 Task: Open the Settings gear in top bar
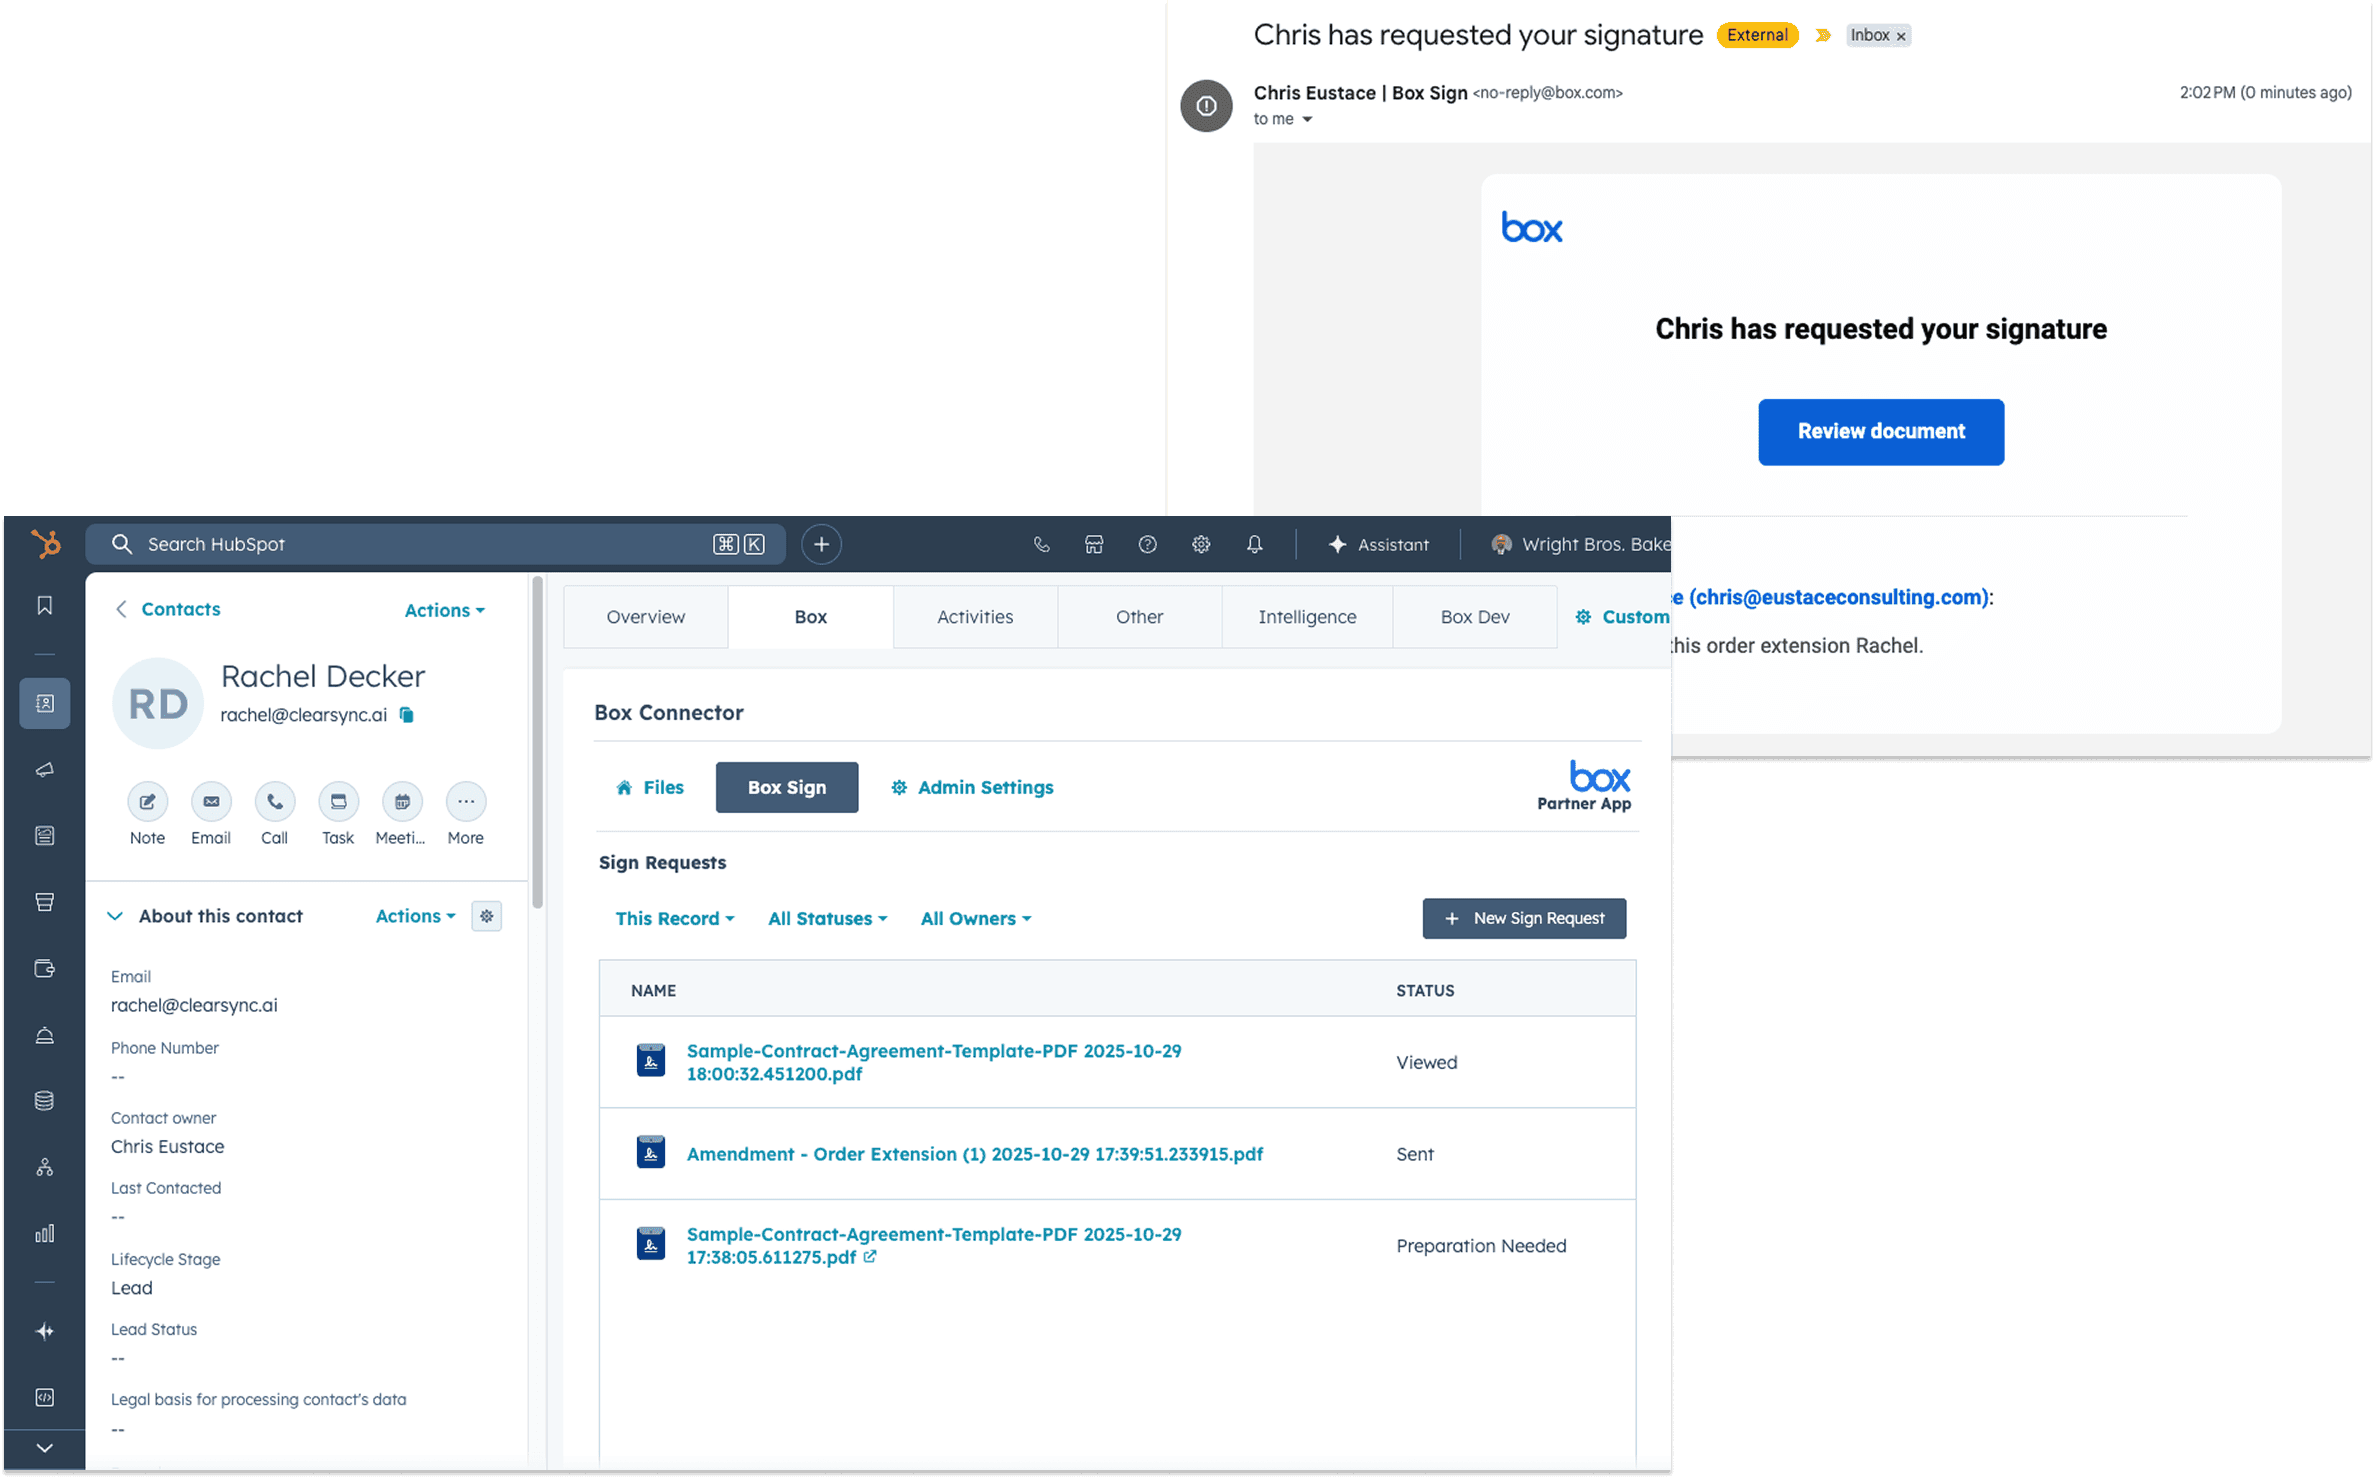click(1201, 544)
